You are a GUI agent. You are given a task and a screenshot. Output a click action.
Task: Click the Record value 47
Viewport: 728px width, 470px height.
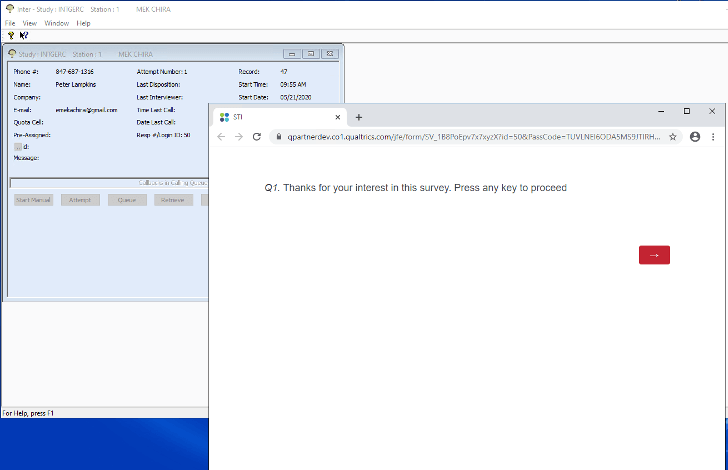(x=284, y=72)
